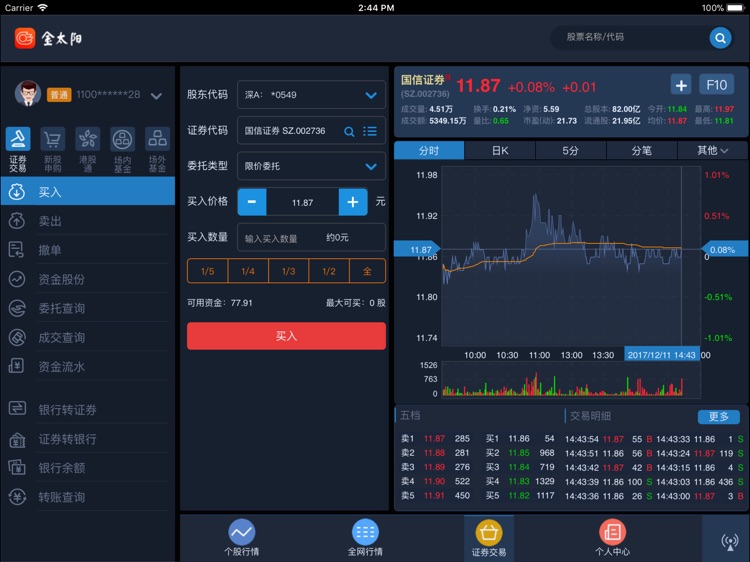Click the 买1 price 11.86

tap(519, 439)
